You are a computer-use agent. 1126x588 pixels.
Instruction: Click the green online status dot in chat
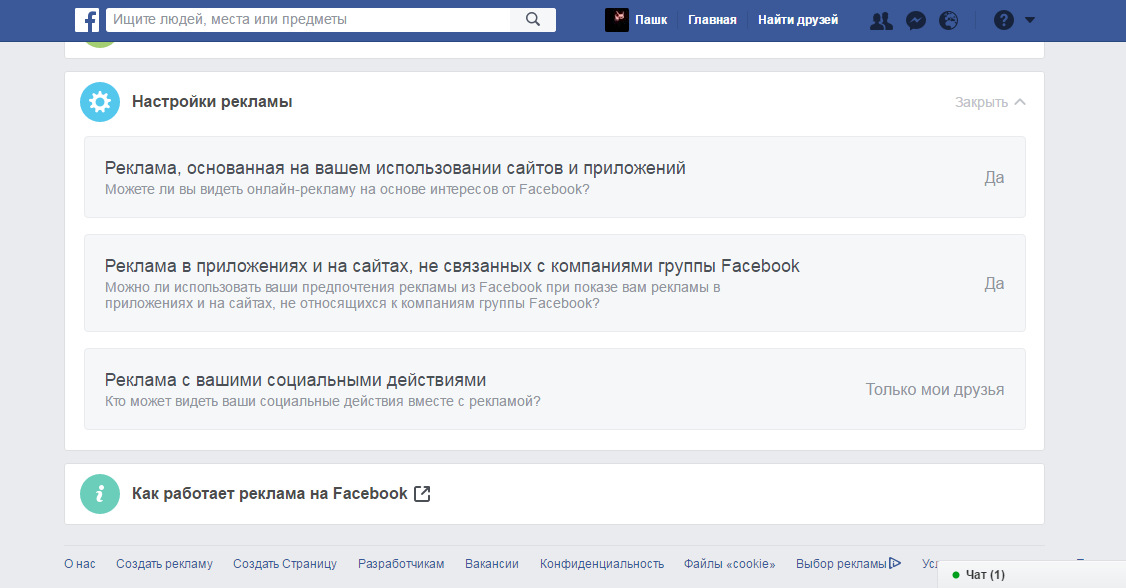tap(956, 575)
